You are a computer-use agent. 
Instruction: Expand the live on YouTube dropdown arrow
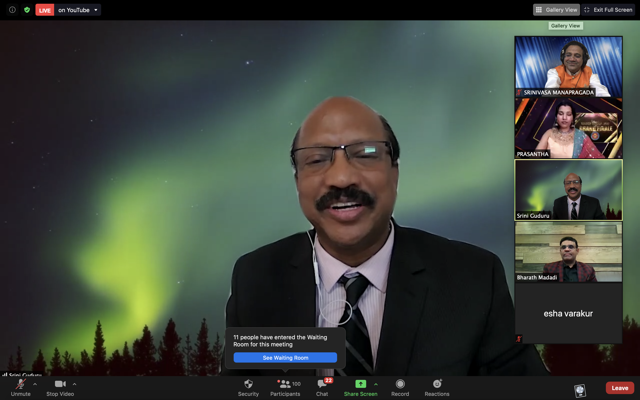(96, 10)
